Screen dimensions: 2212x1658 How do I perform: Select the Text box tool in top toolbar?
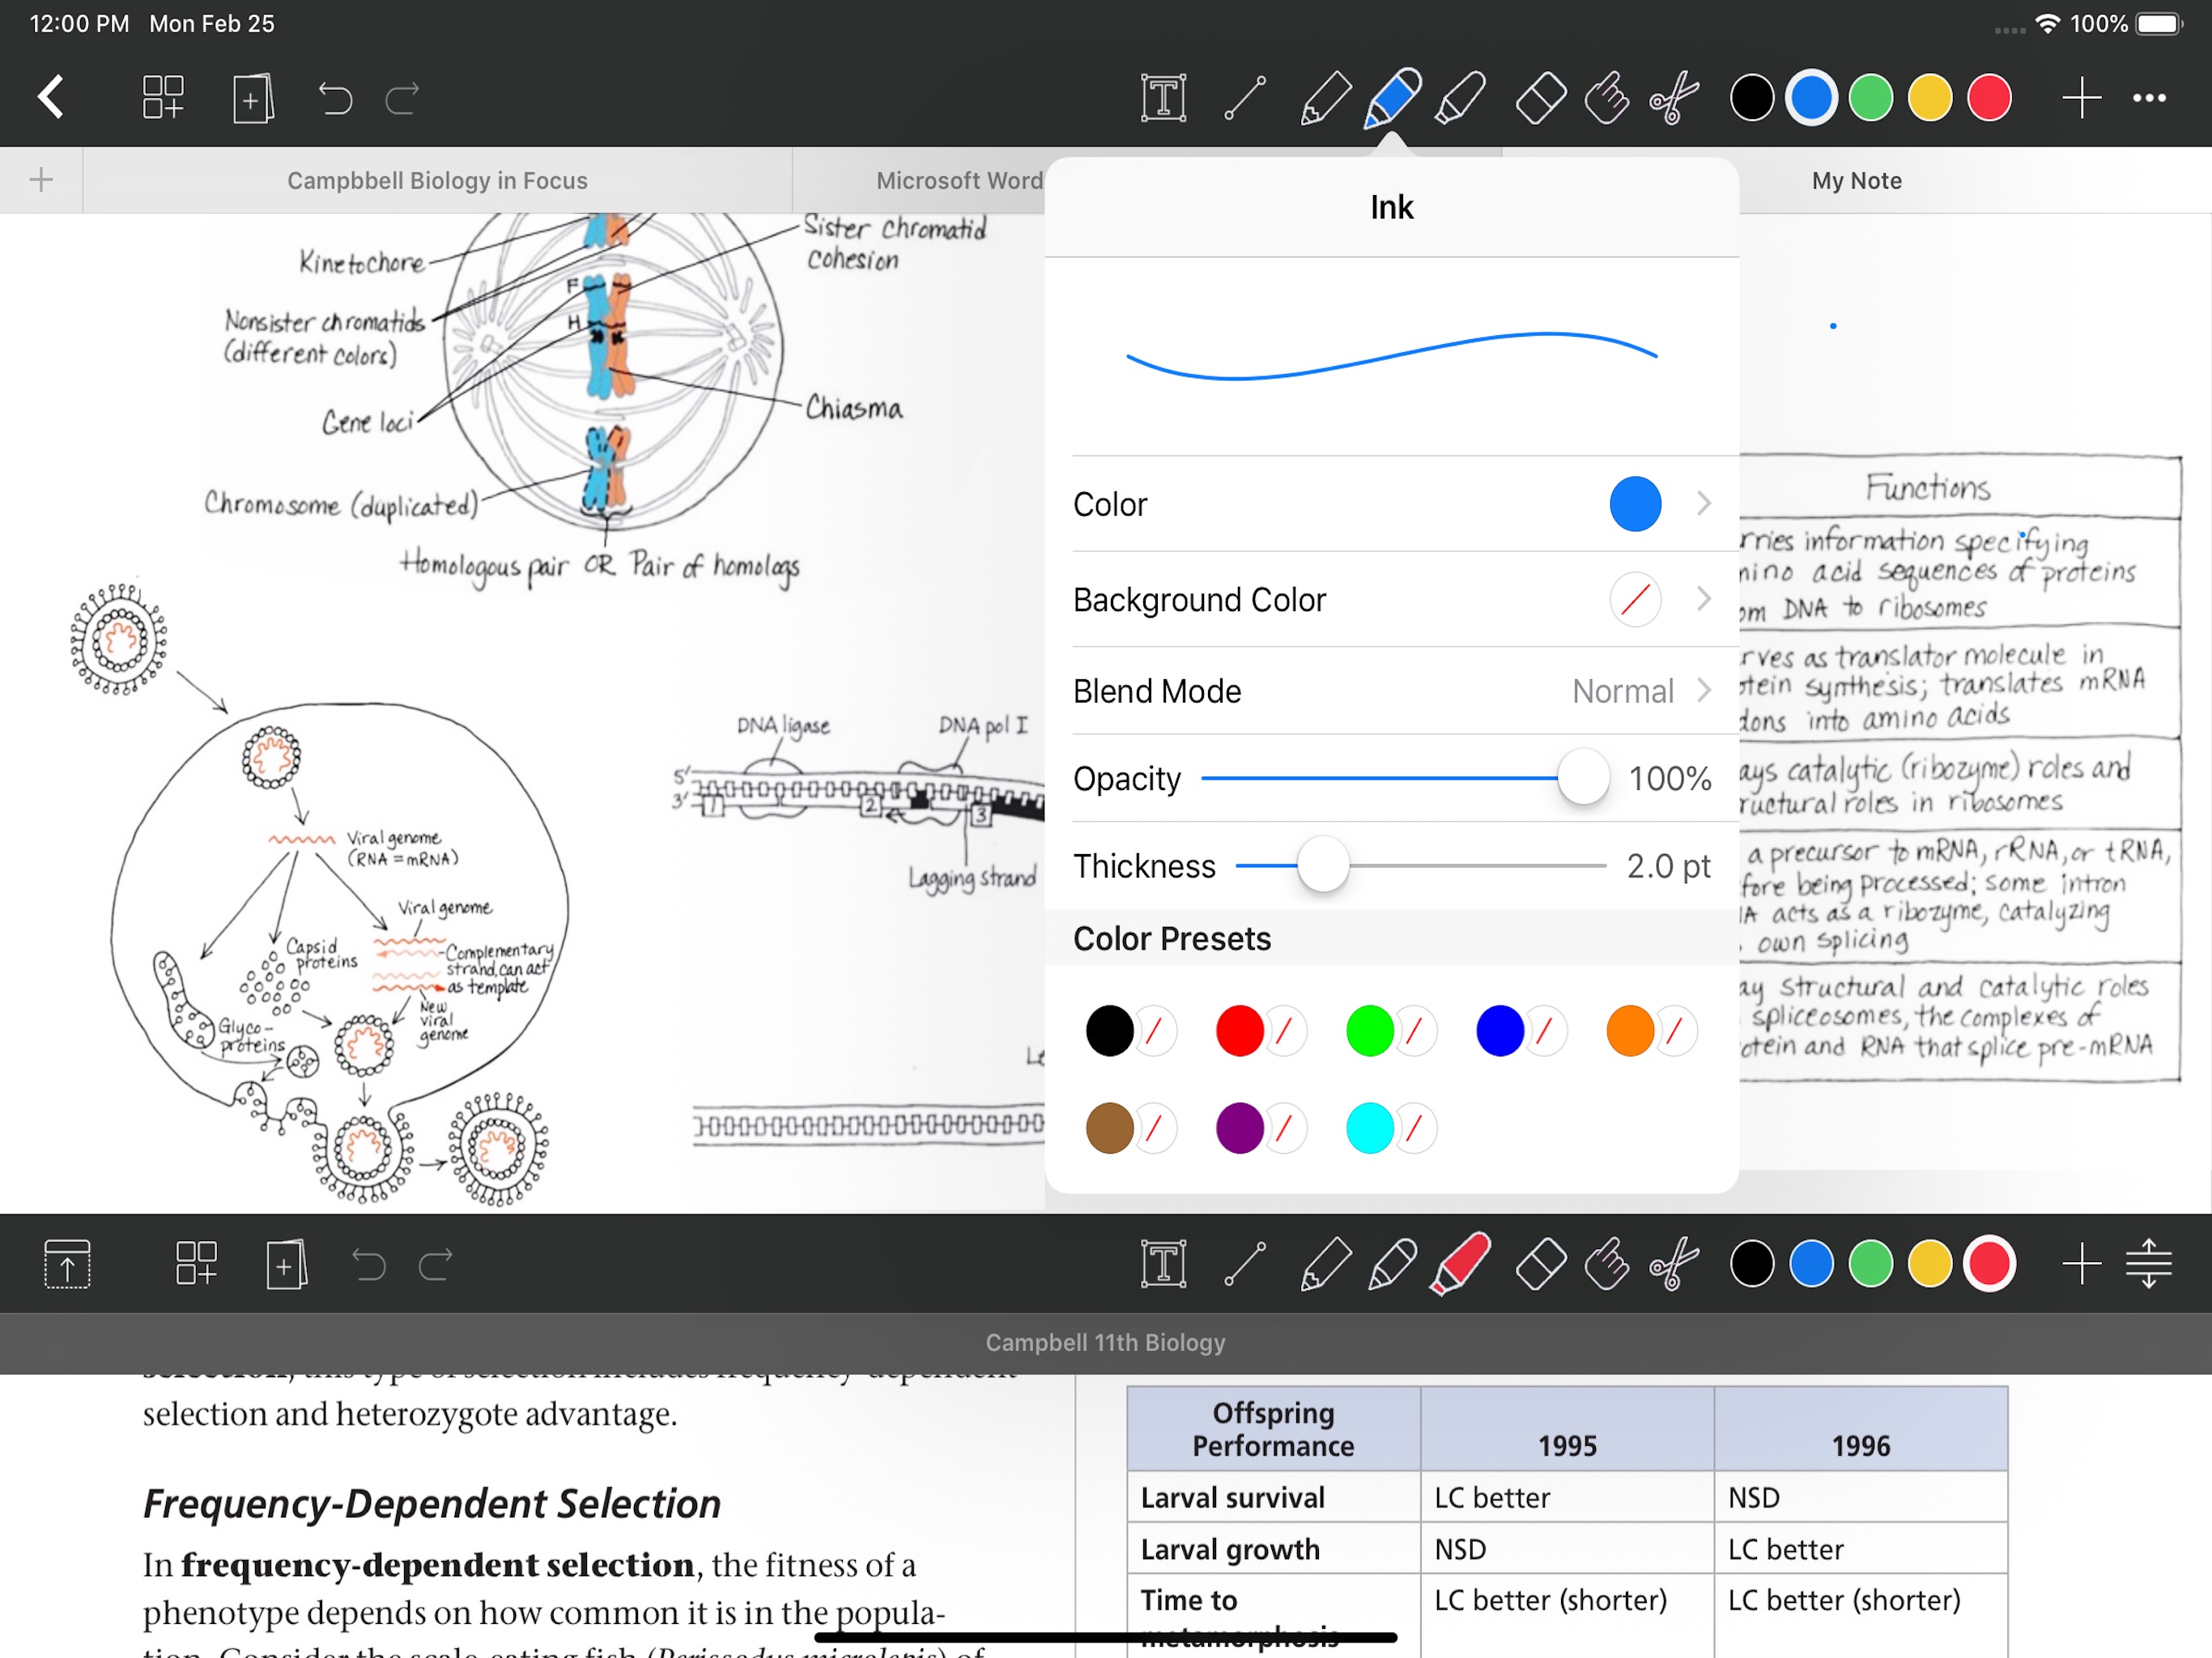point(1163,98)
